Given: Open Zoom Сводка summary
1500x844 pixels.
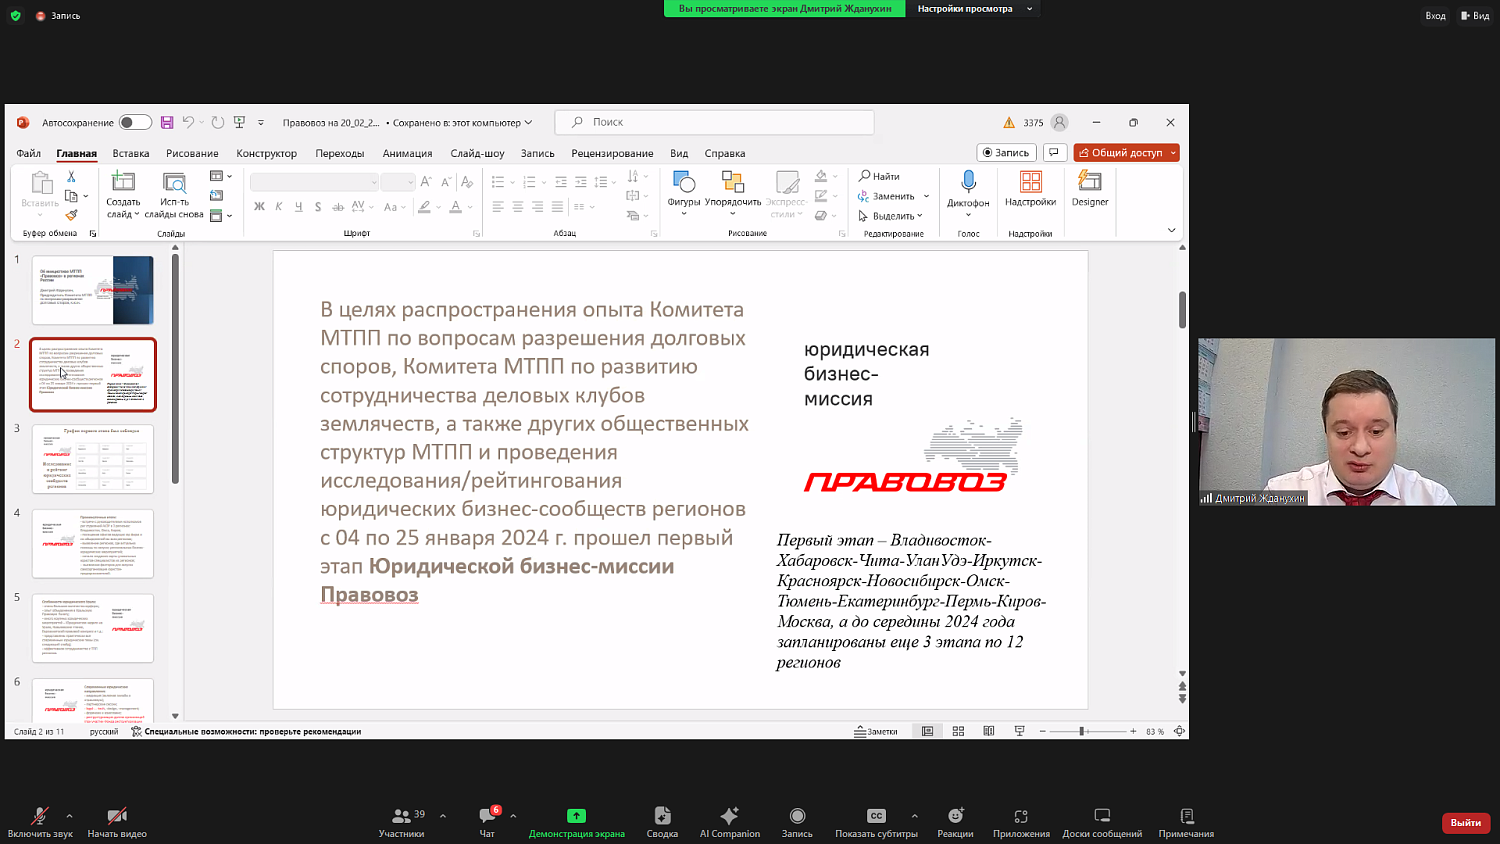Looking at the screenshot, I should [662, 822].
